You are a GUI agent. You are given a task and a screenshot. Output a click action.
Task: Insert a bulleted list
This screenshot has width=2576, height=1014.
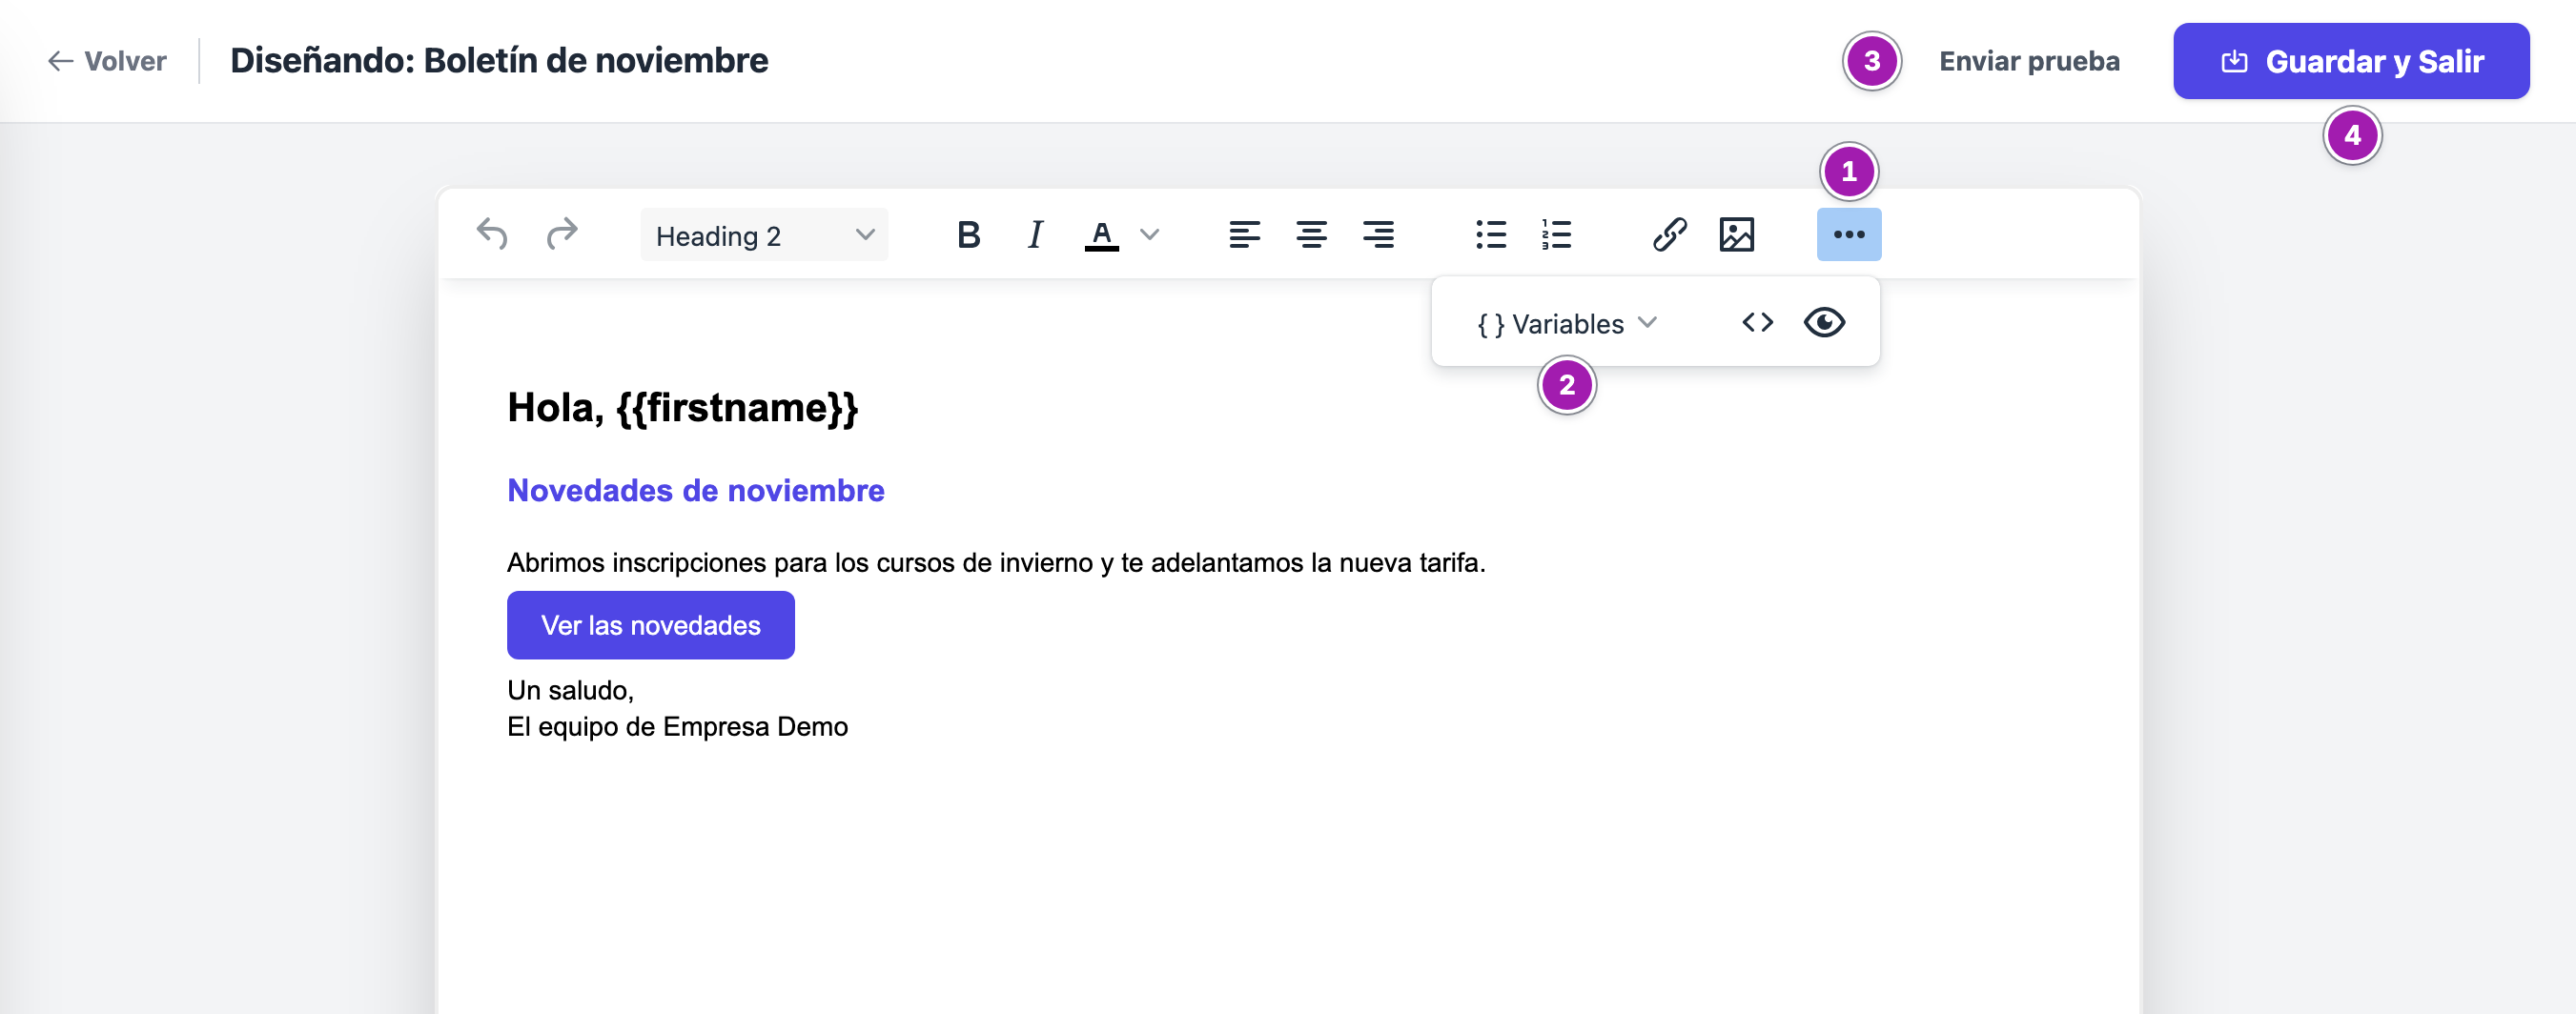(x=1490, y=235)
